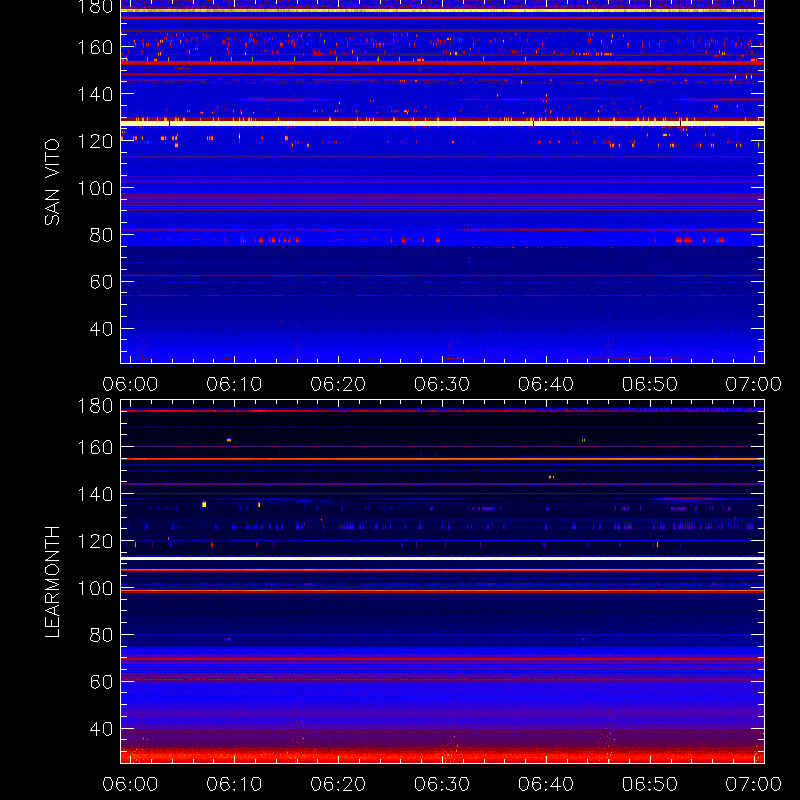
Task: Click the 180 frequency tick on Learmonth plot
Action: point(95,406)
